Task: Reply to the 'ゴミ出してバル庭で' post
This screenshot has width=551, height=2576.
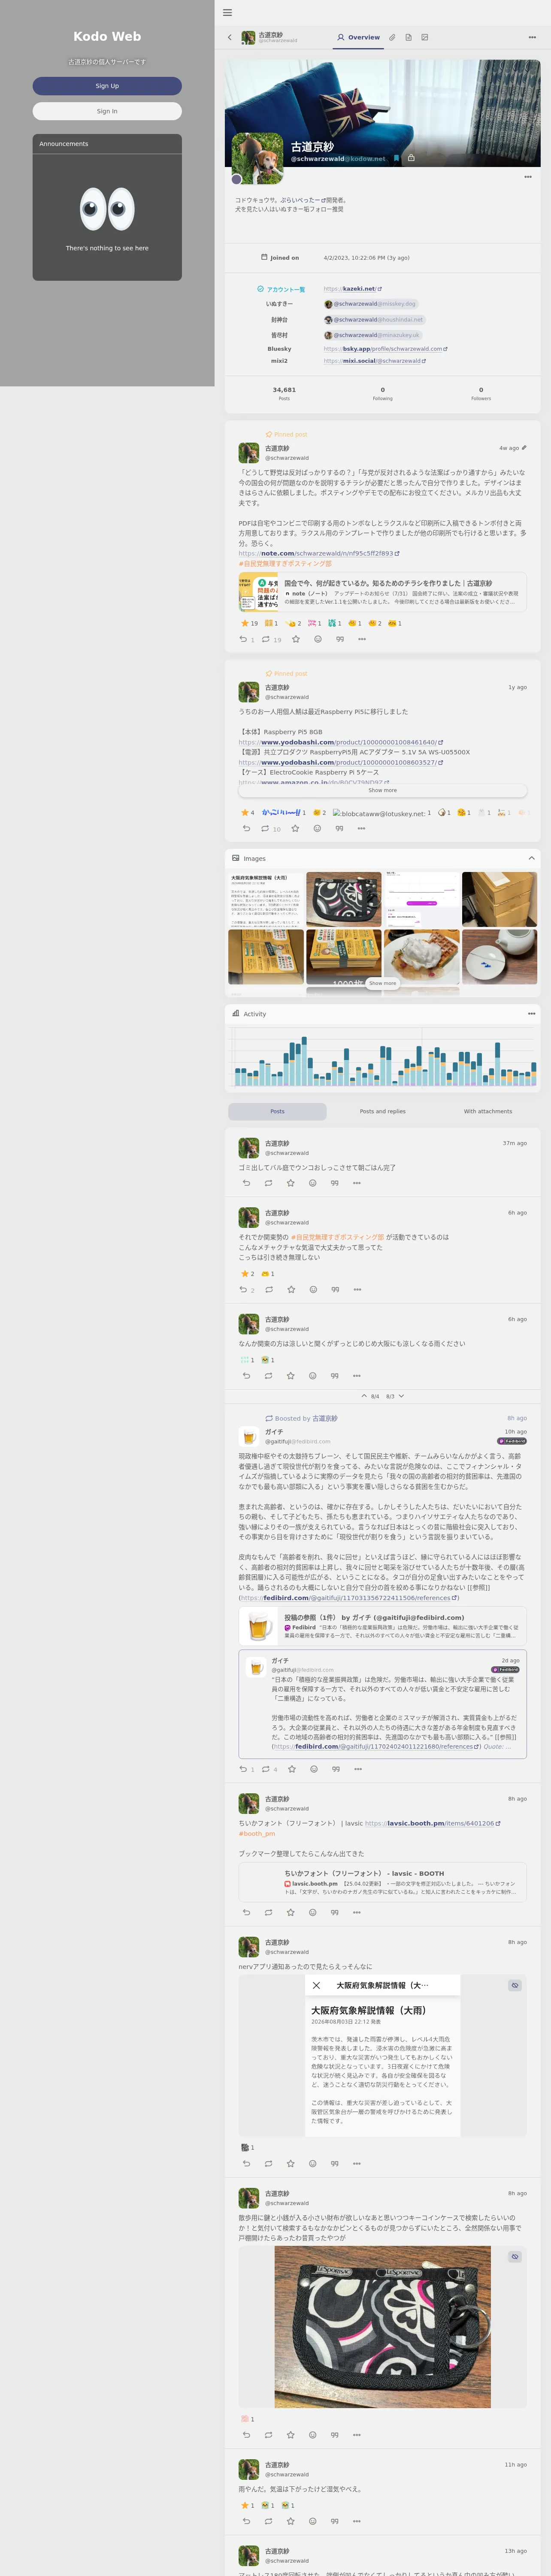Action: coord(246,1183)
